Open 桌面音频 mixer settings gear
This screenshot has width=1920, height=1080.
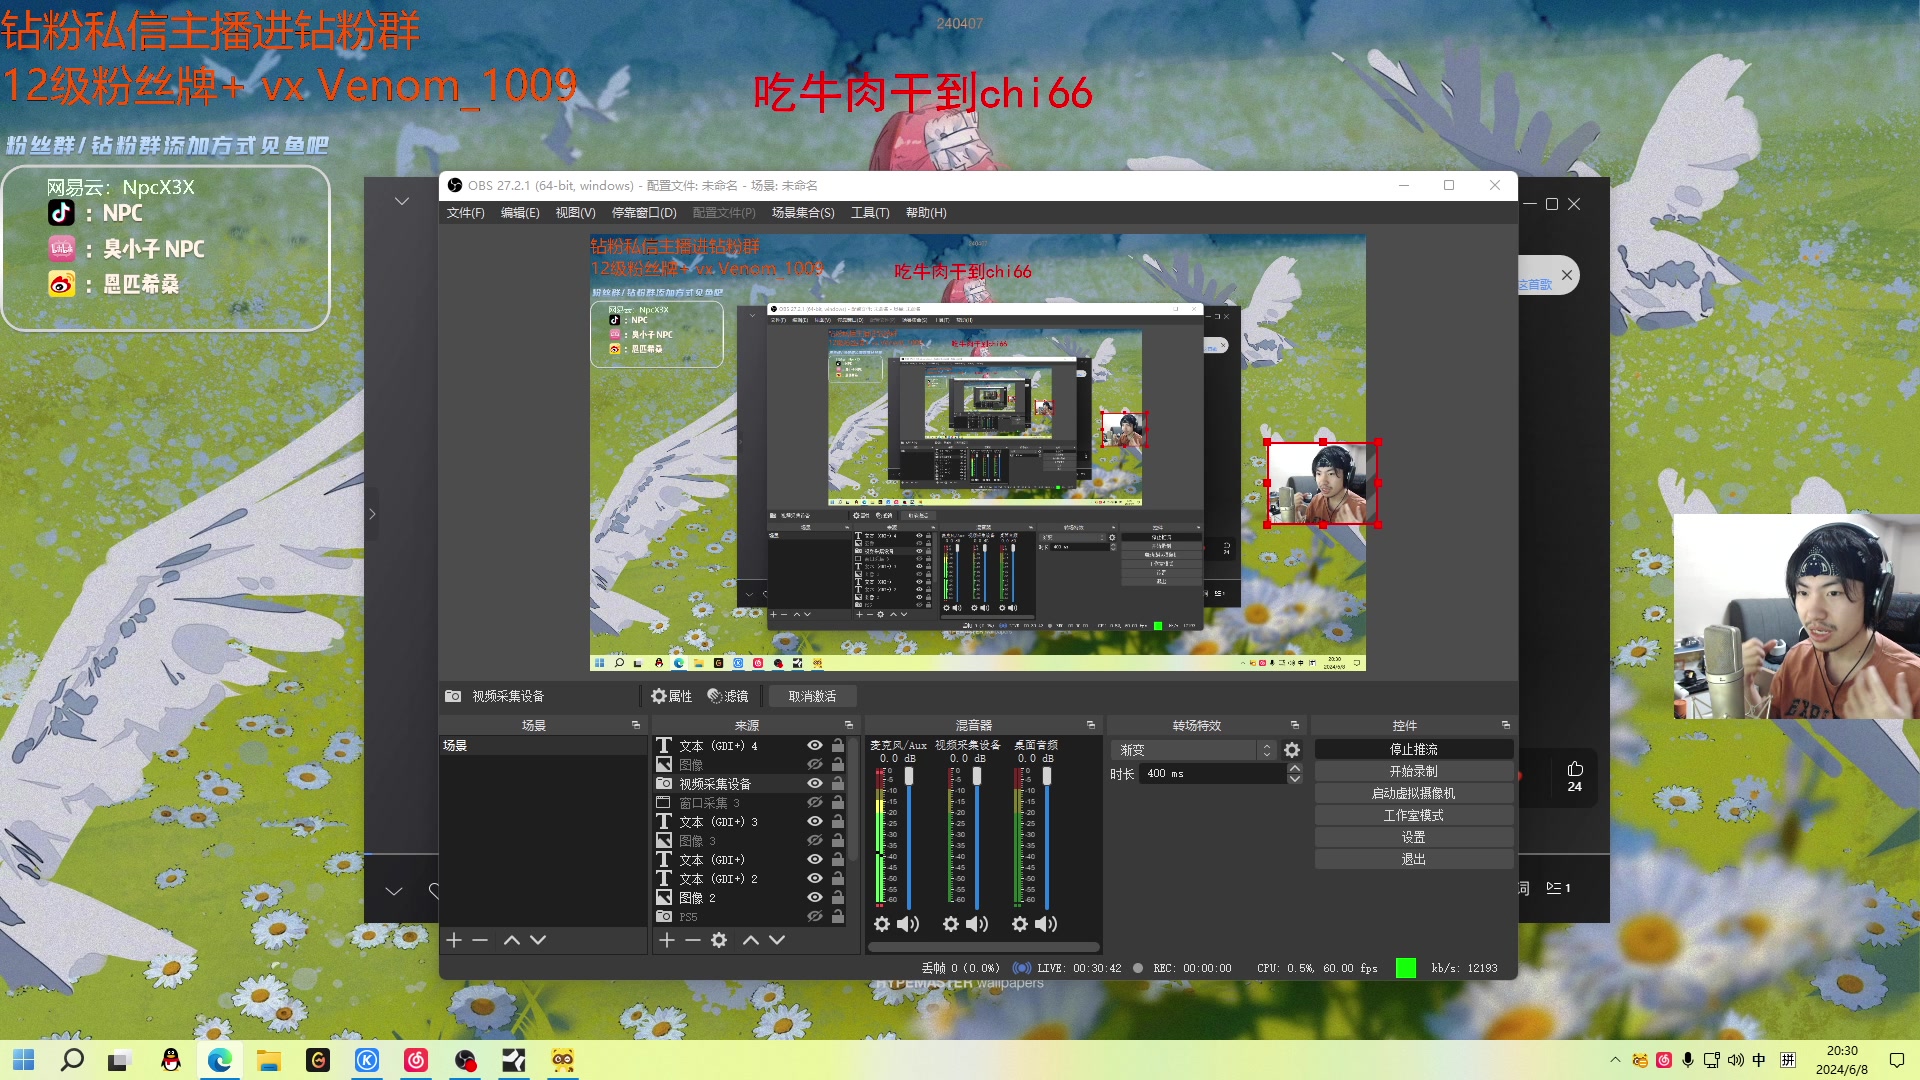point(1020,924)
